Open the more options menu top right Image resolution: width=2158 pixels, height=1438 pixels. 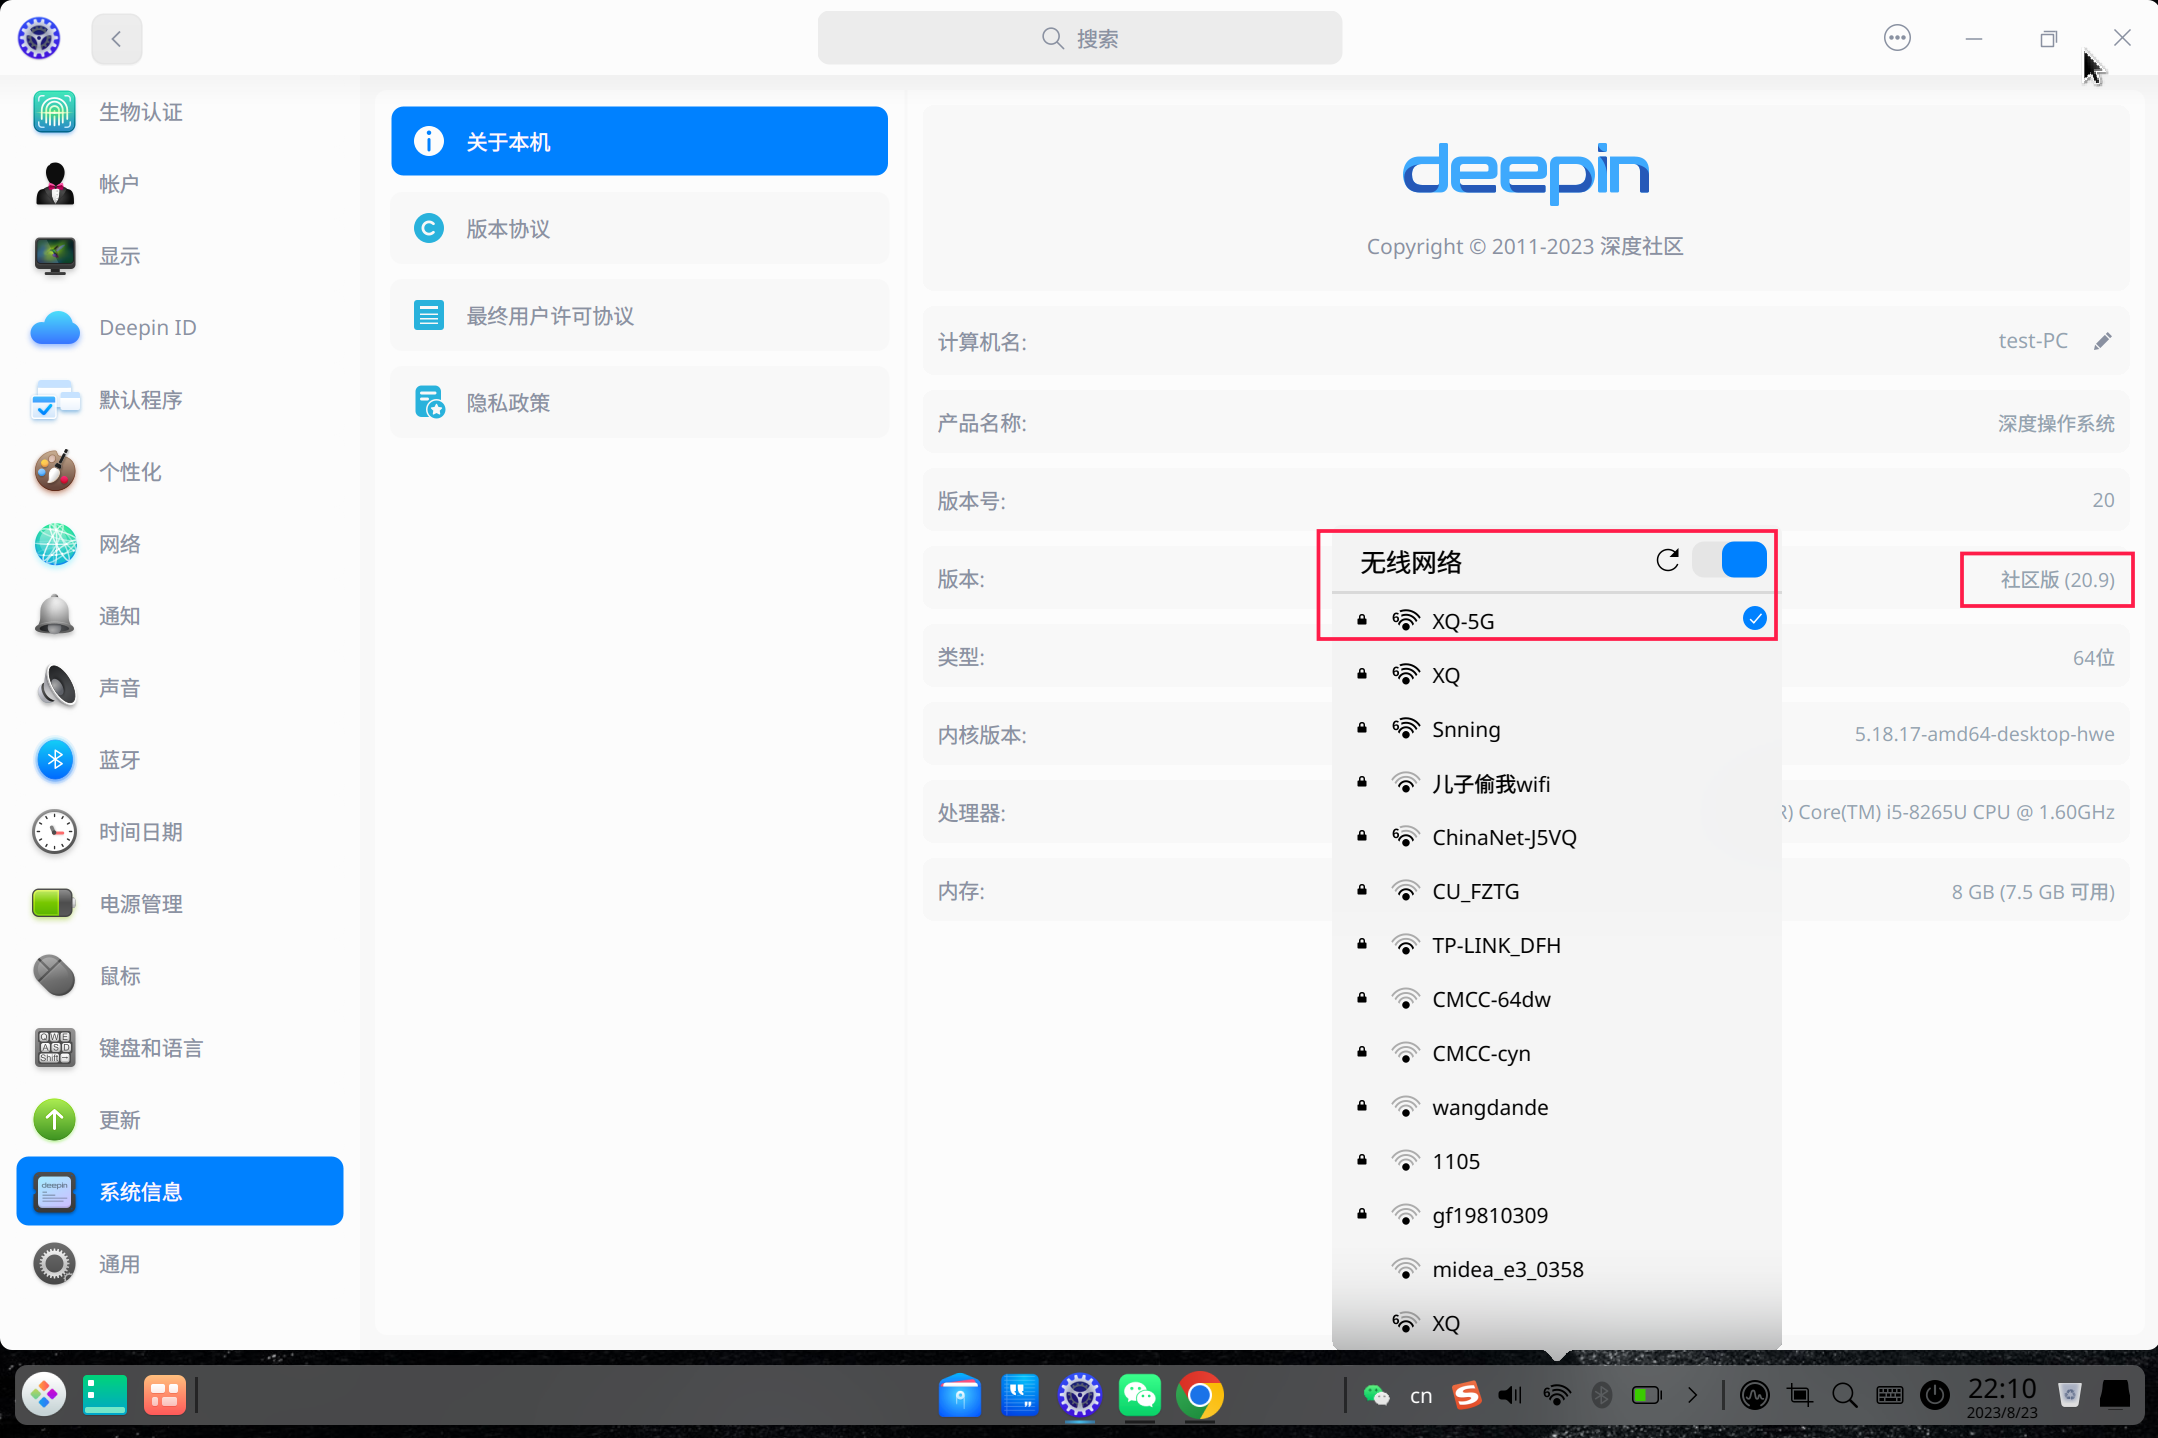tap(1896, 38)
